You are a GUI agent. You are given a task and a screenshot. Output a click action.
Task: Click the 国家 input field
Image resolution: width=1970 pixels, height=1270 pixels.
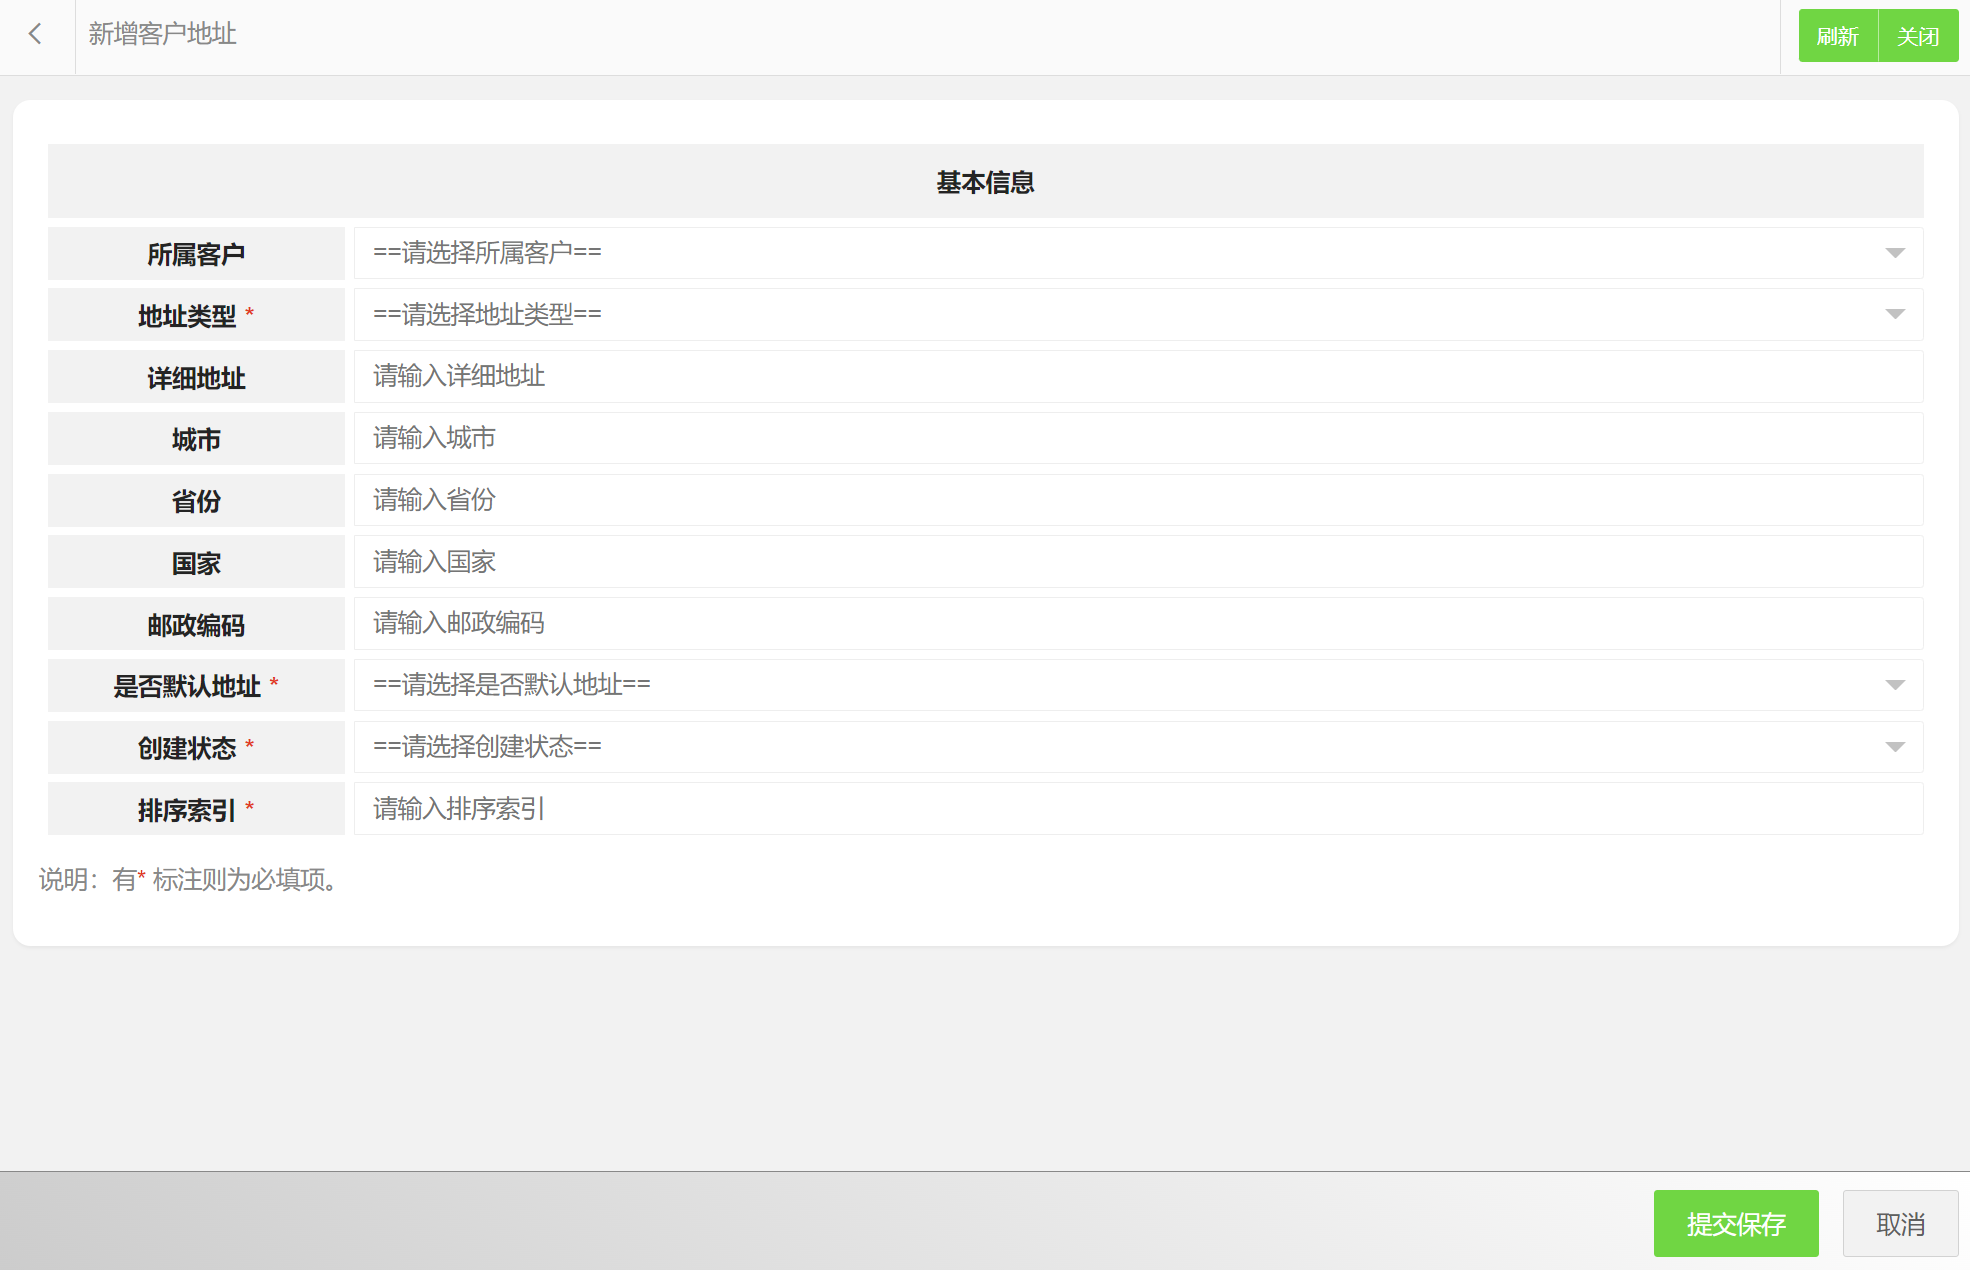point(1137,562)
